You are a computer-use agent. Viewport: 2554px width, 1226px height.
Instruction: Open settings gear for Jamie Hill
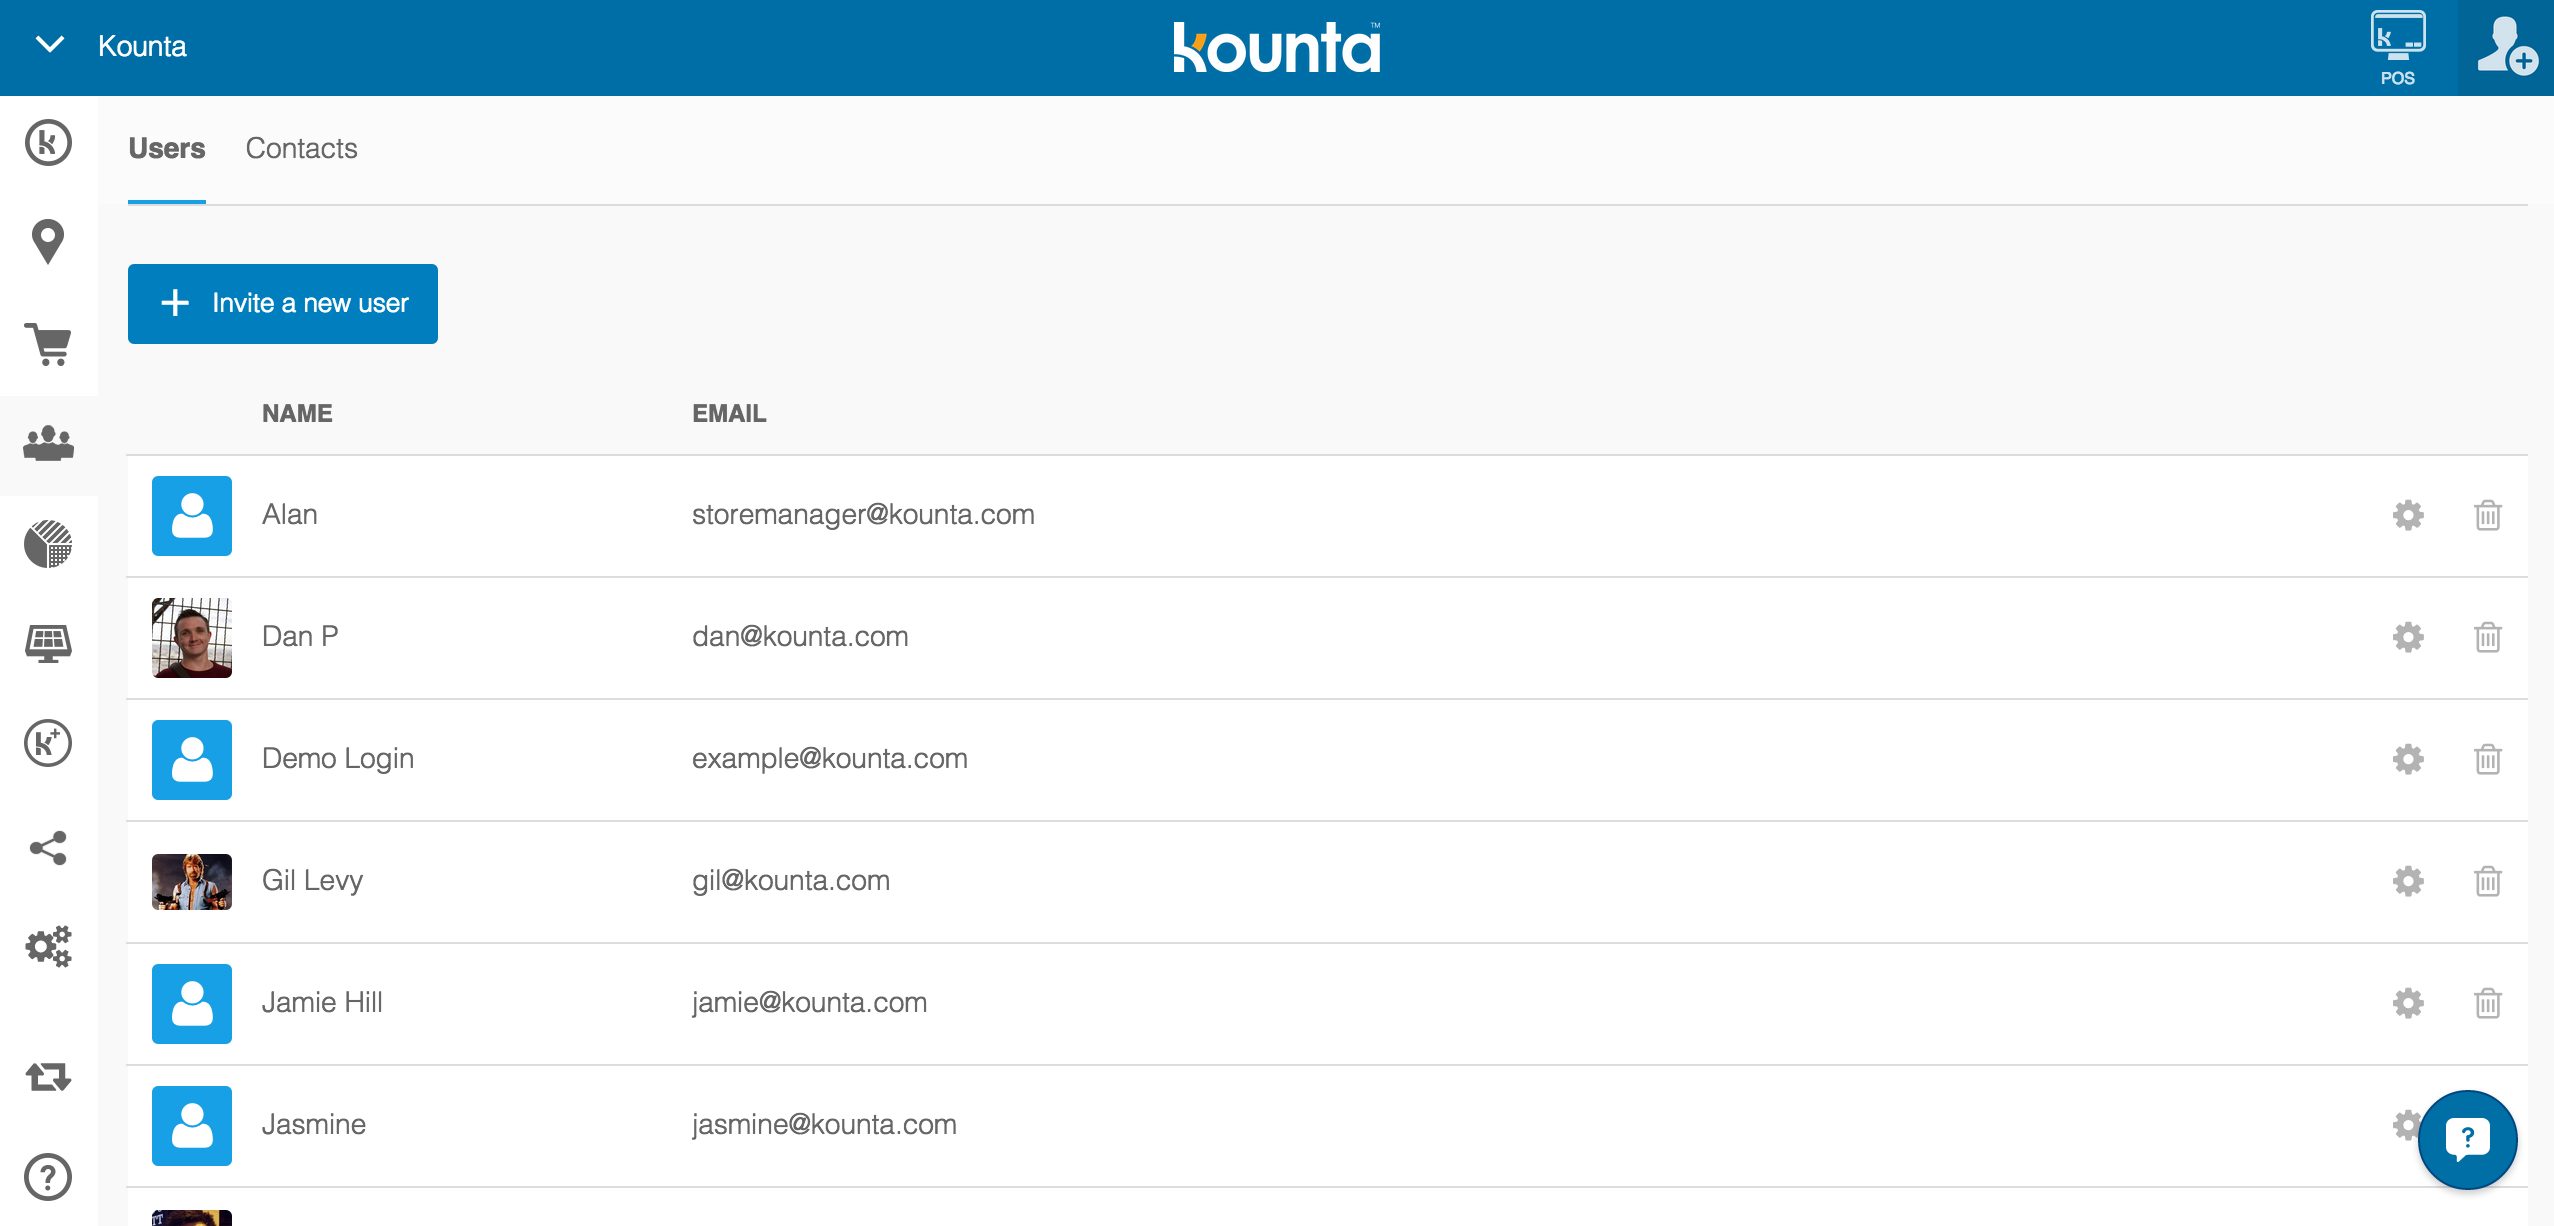pyautogui.click(x=2408, y=1003)
